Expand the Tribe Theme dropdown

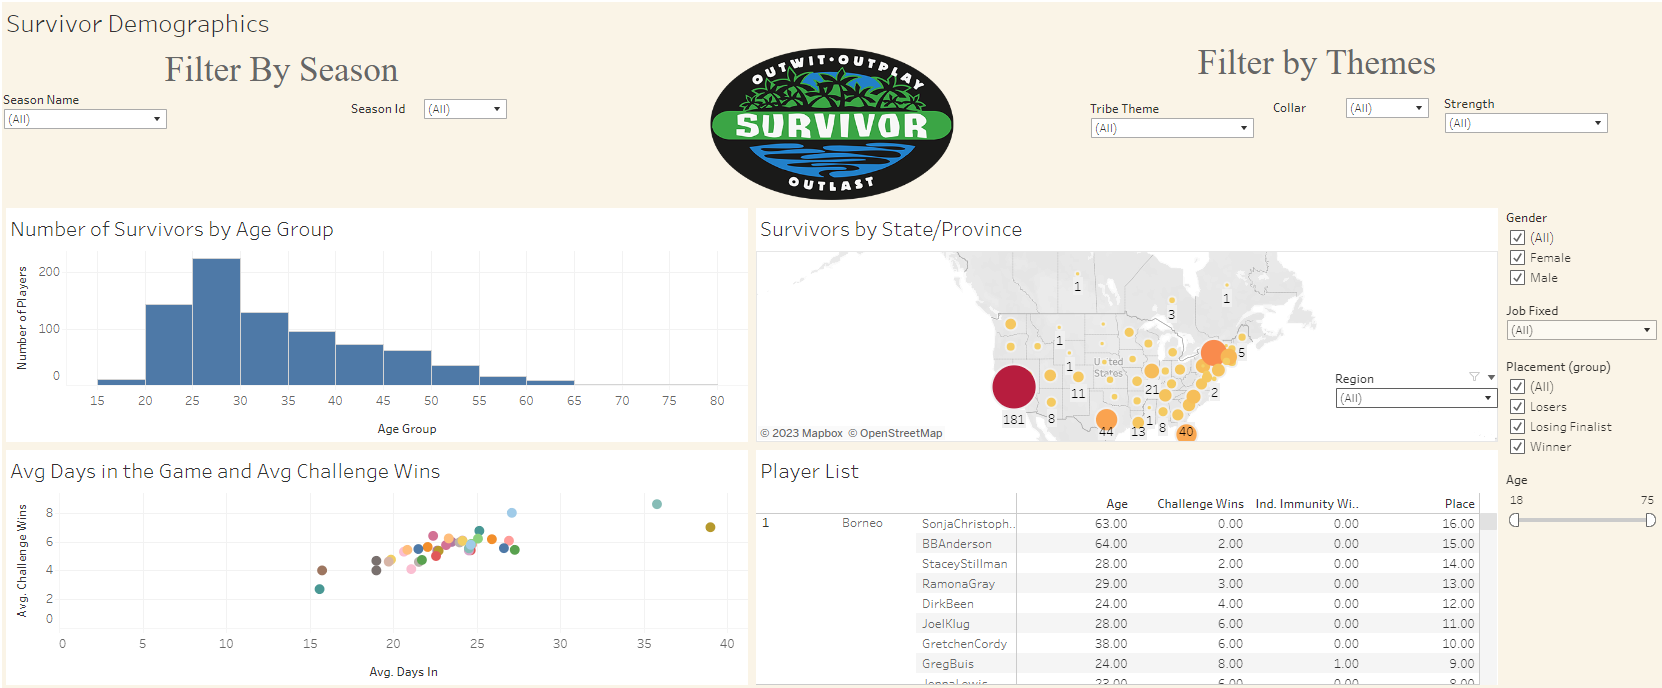[1172, 128]
